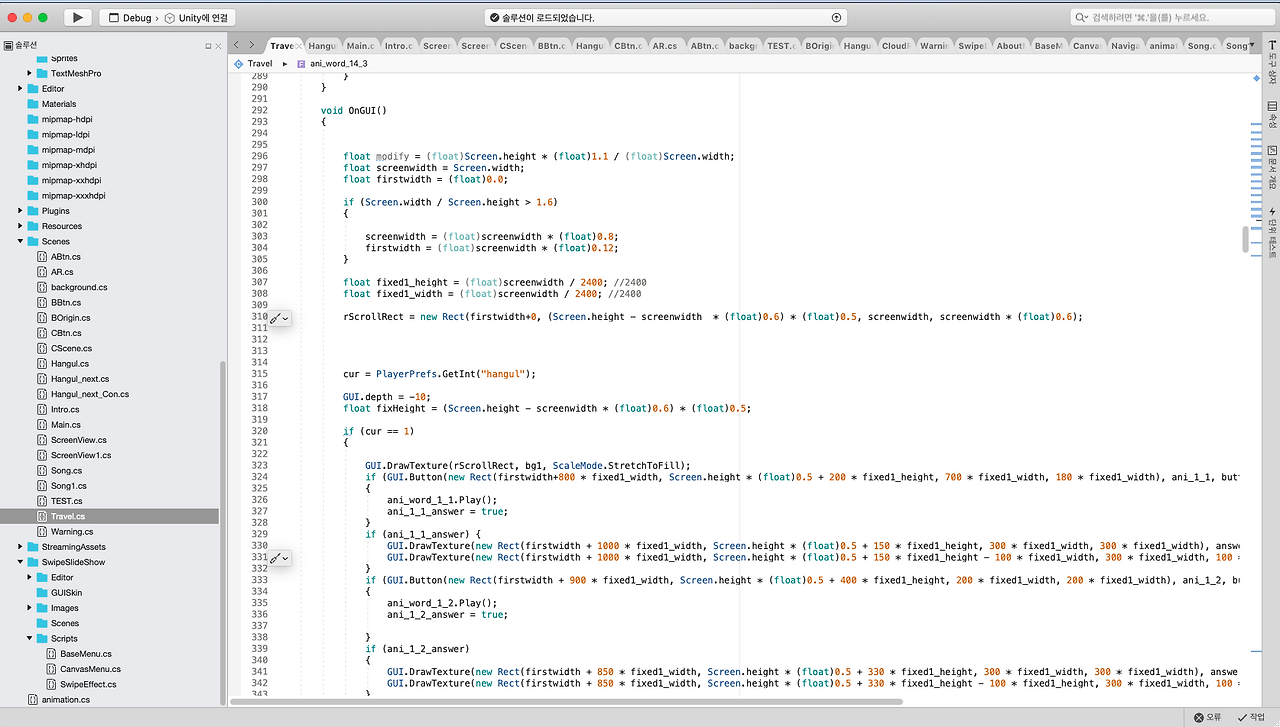
Task: Select the mipmap-hdpi folder
Action: [67, 119]
